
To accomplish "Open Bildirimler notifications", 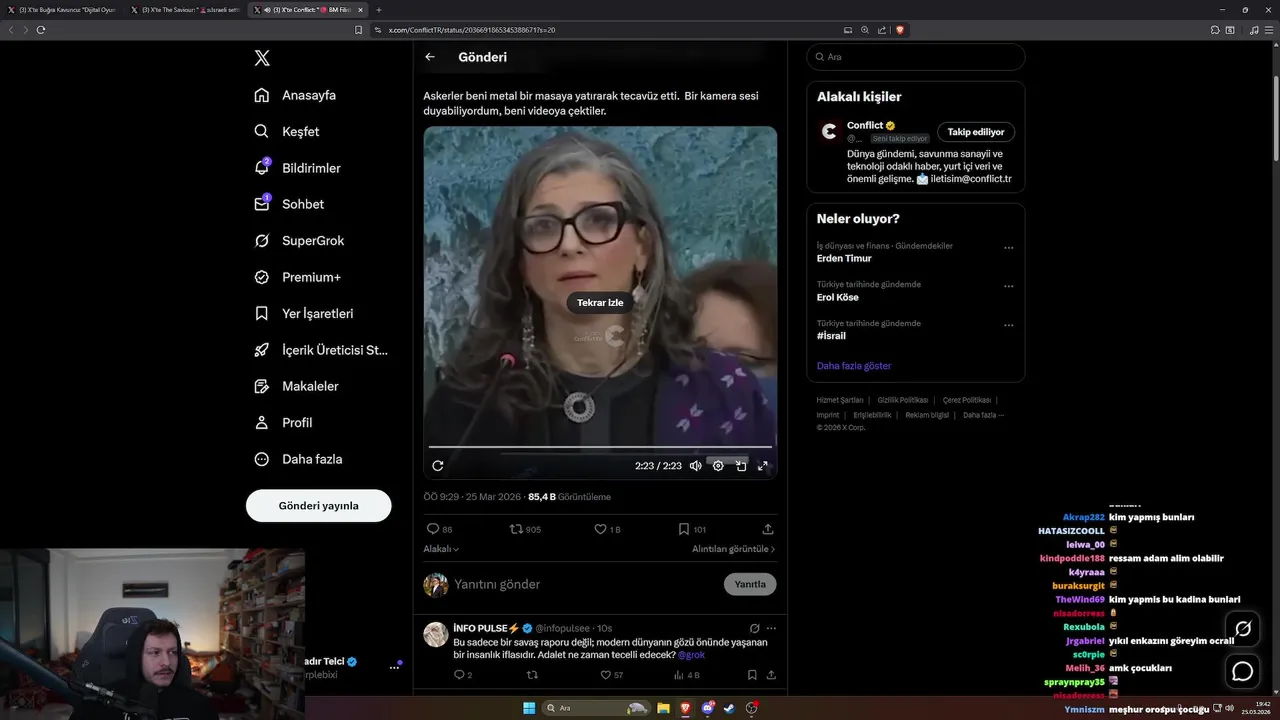I will (x=297, y=168).
